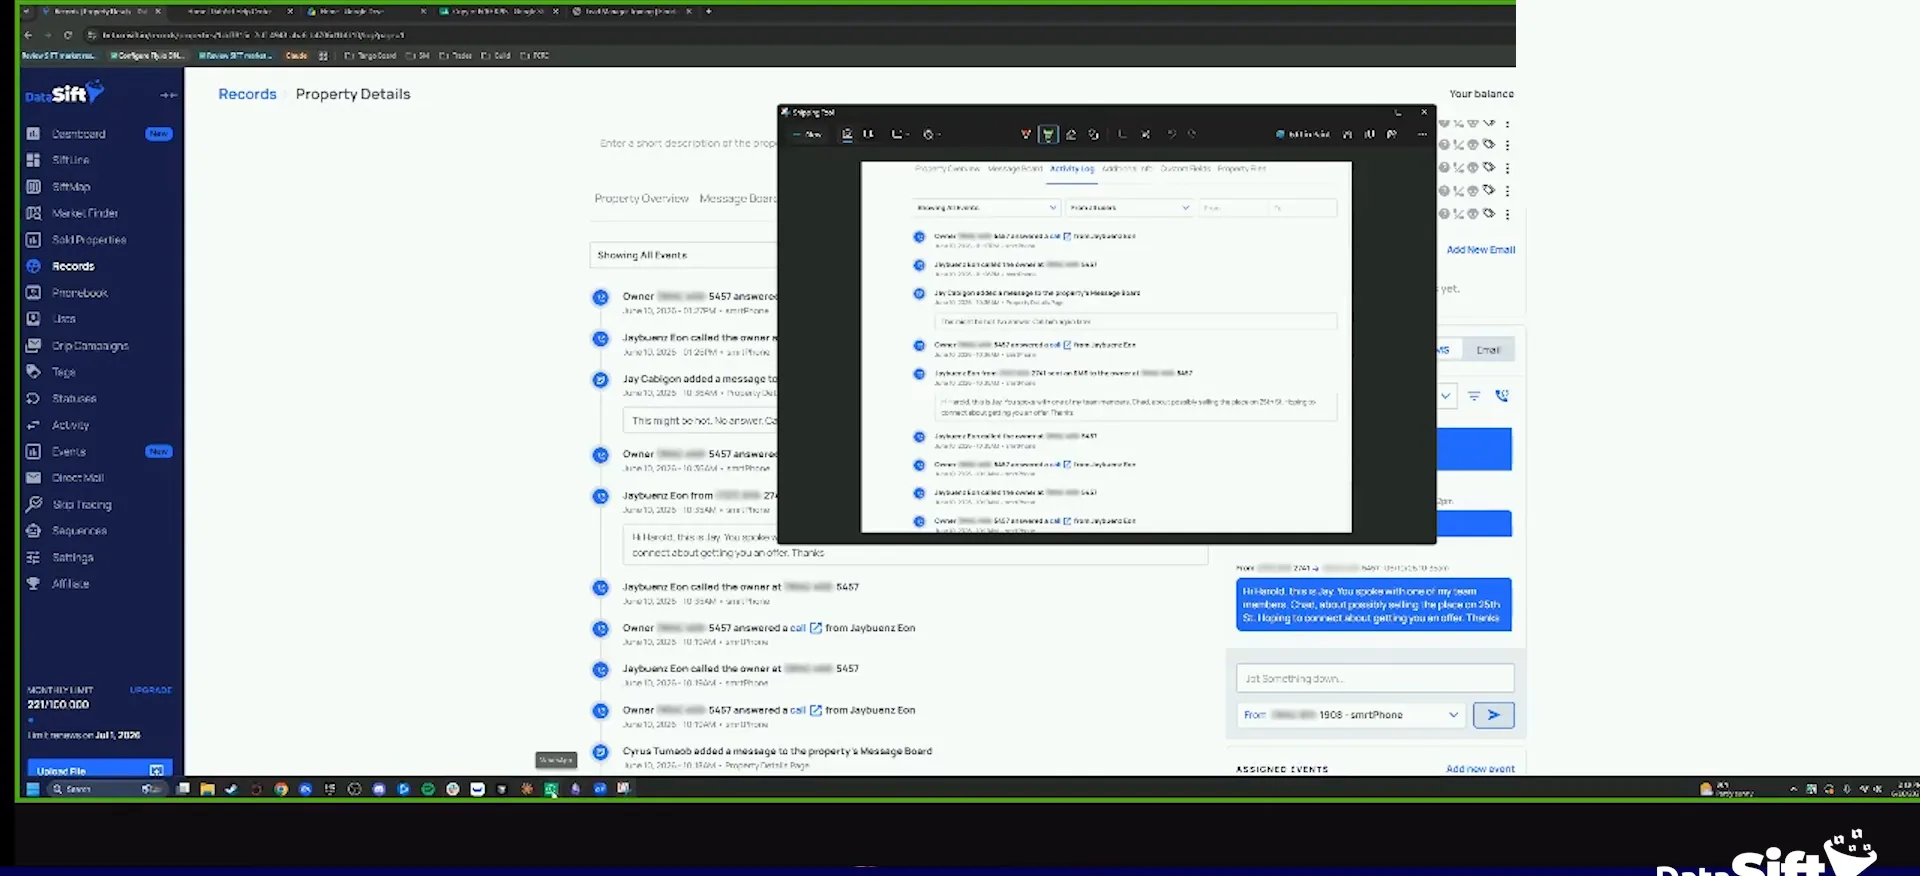Screen dimensions: 1920x876
Task: Open Drip Campaigns in the sidebar
Action: tap(89, 346)
